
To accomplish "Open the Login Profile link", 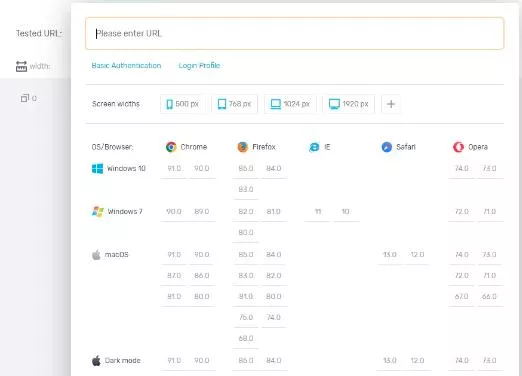I will click(x=199, y=65).
